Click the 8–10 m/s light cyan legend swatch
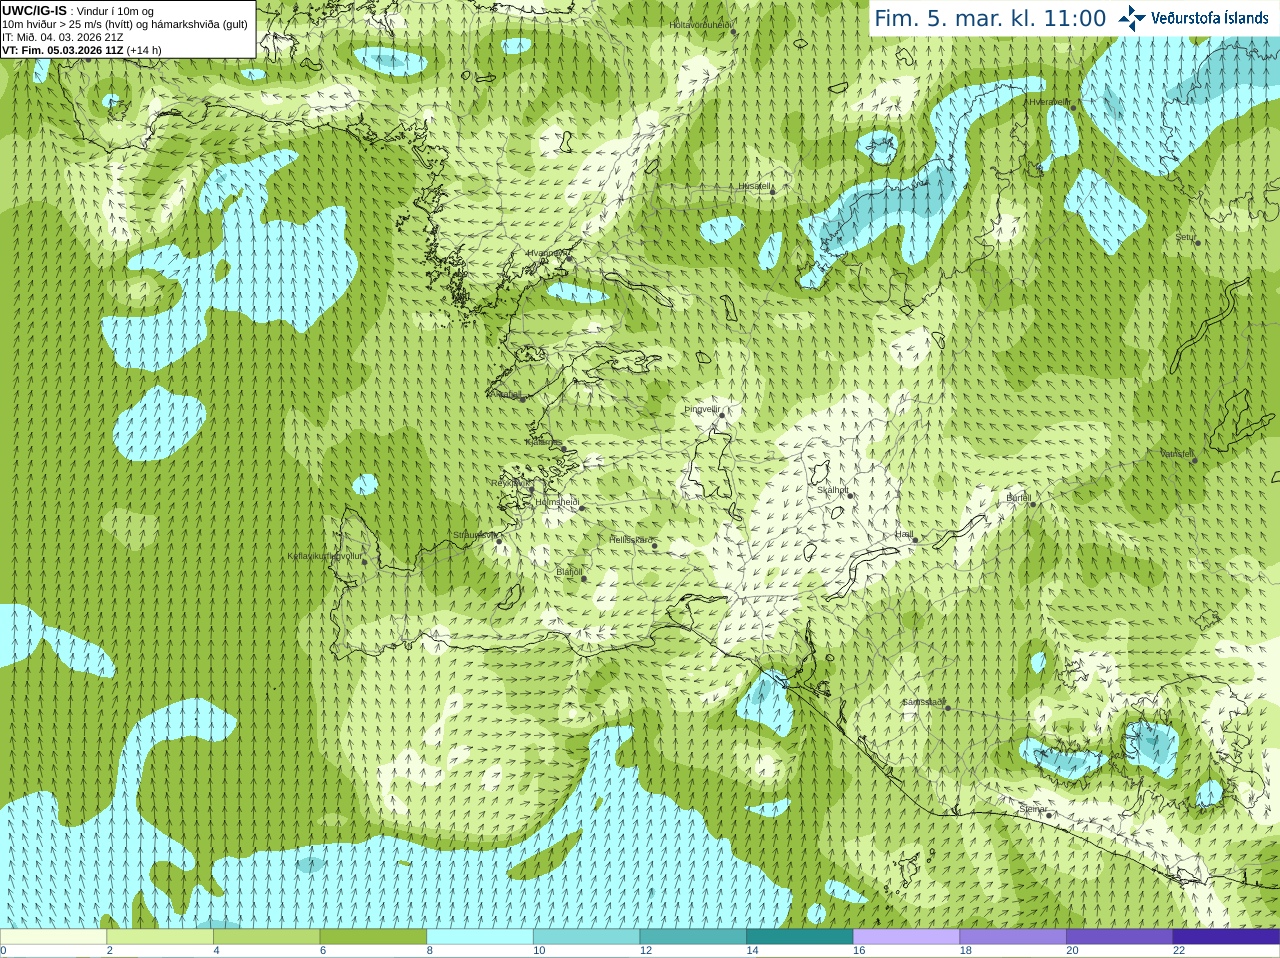Screen dimensions: 1280x958 click(480, 937)
